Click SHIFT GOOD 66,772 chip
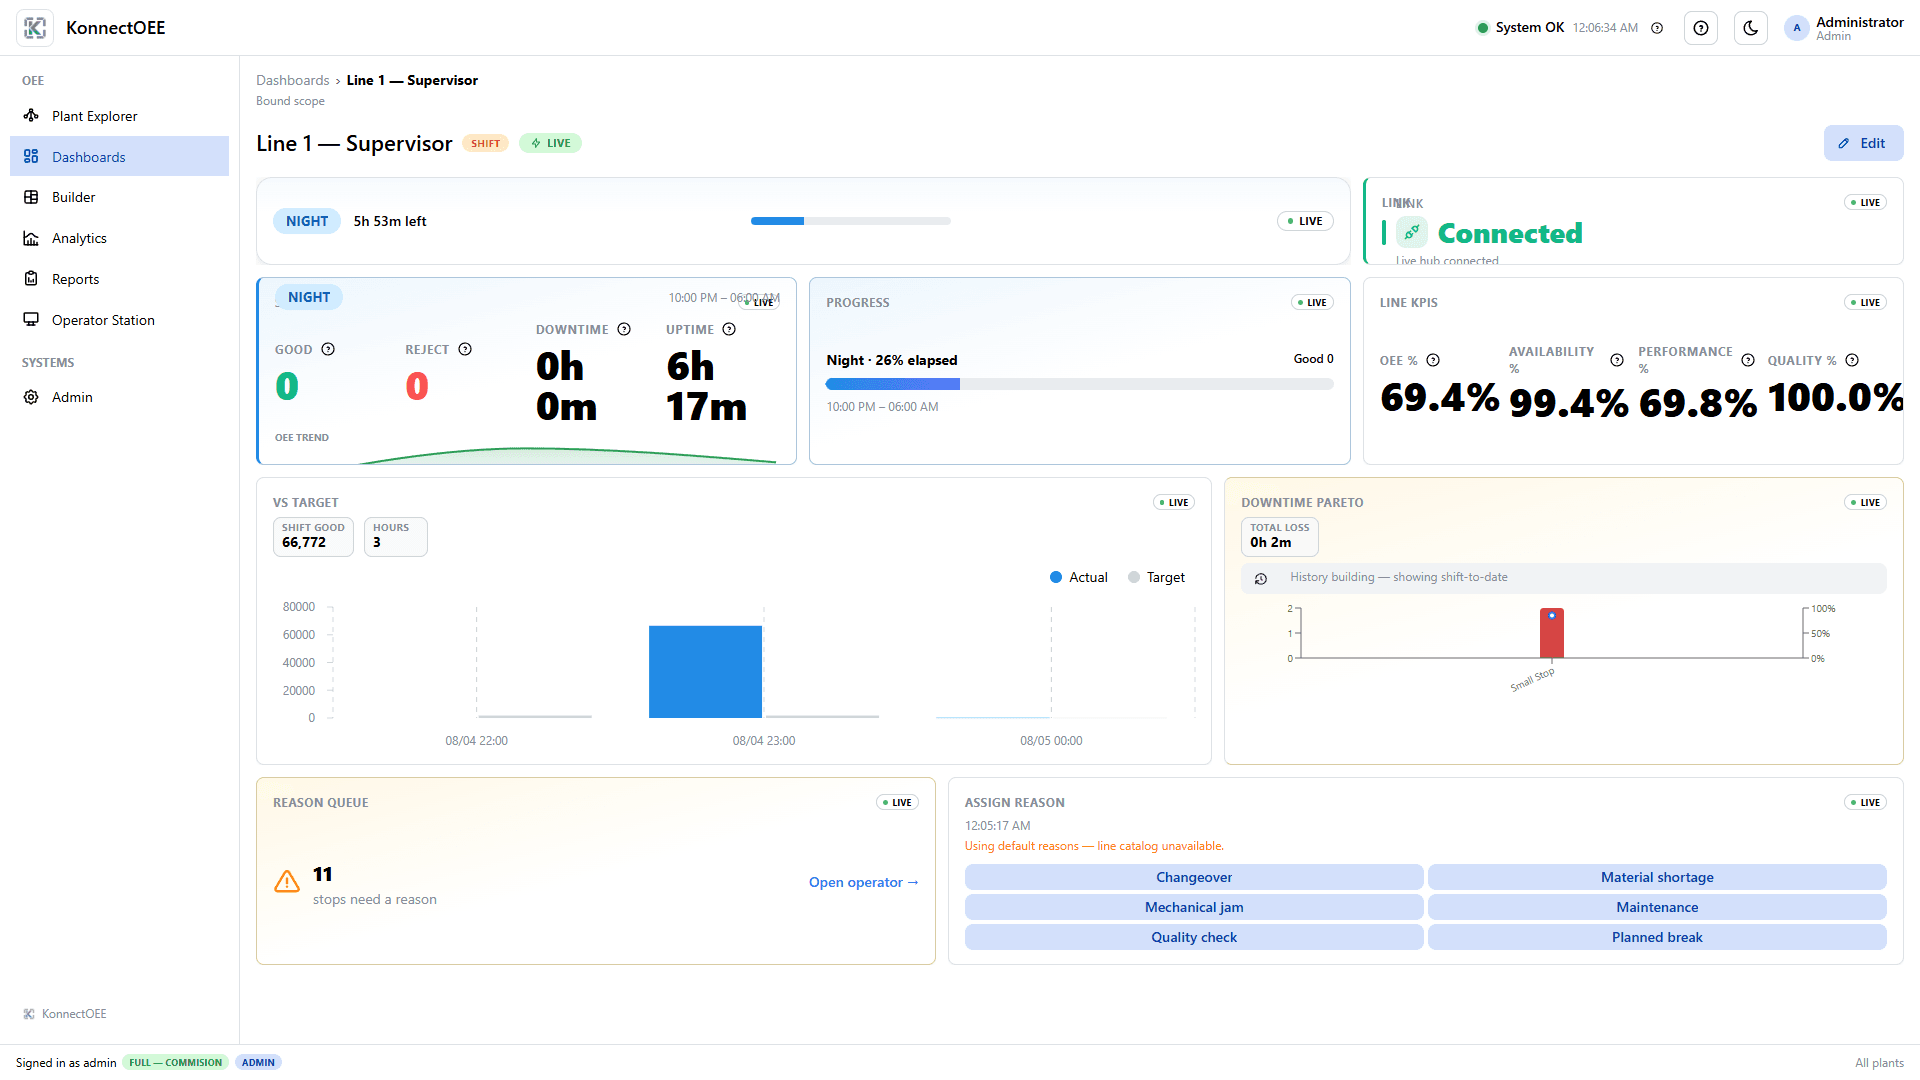This screenshot has height=1080, width=1920. tap(313, 536)
